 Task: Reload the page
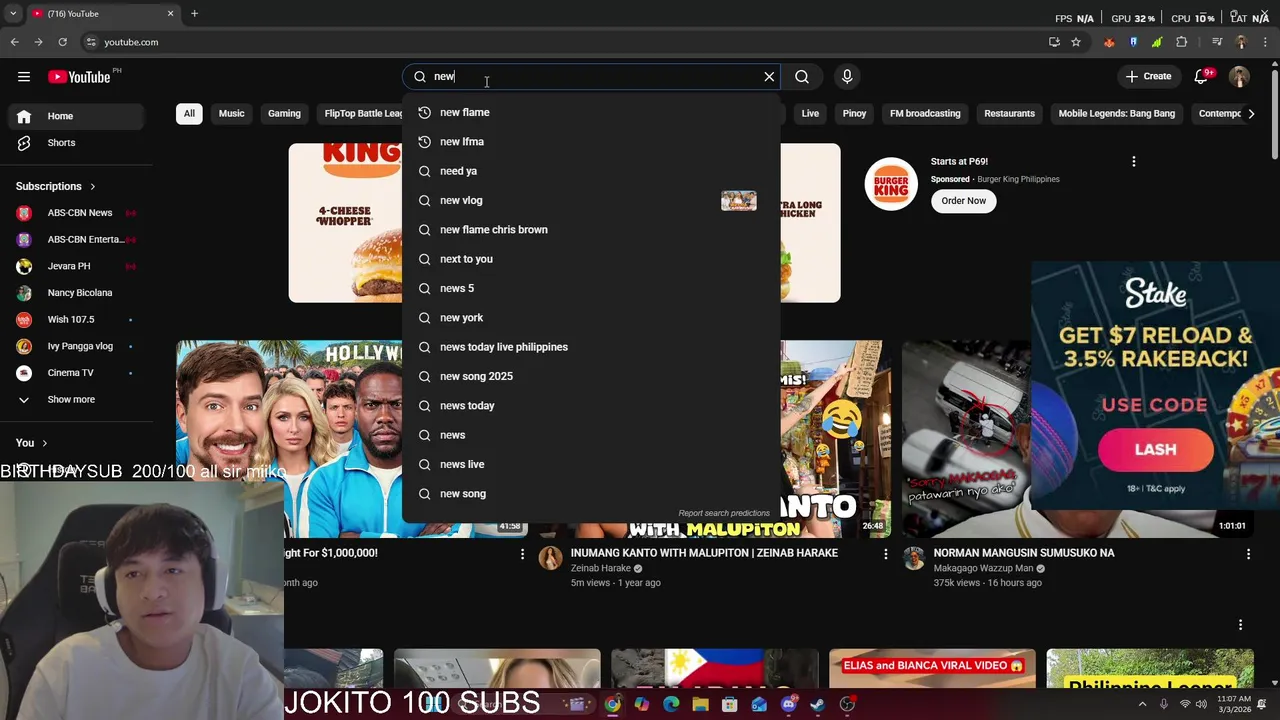62,42
